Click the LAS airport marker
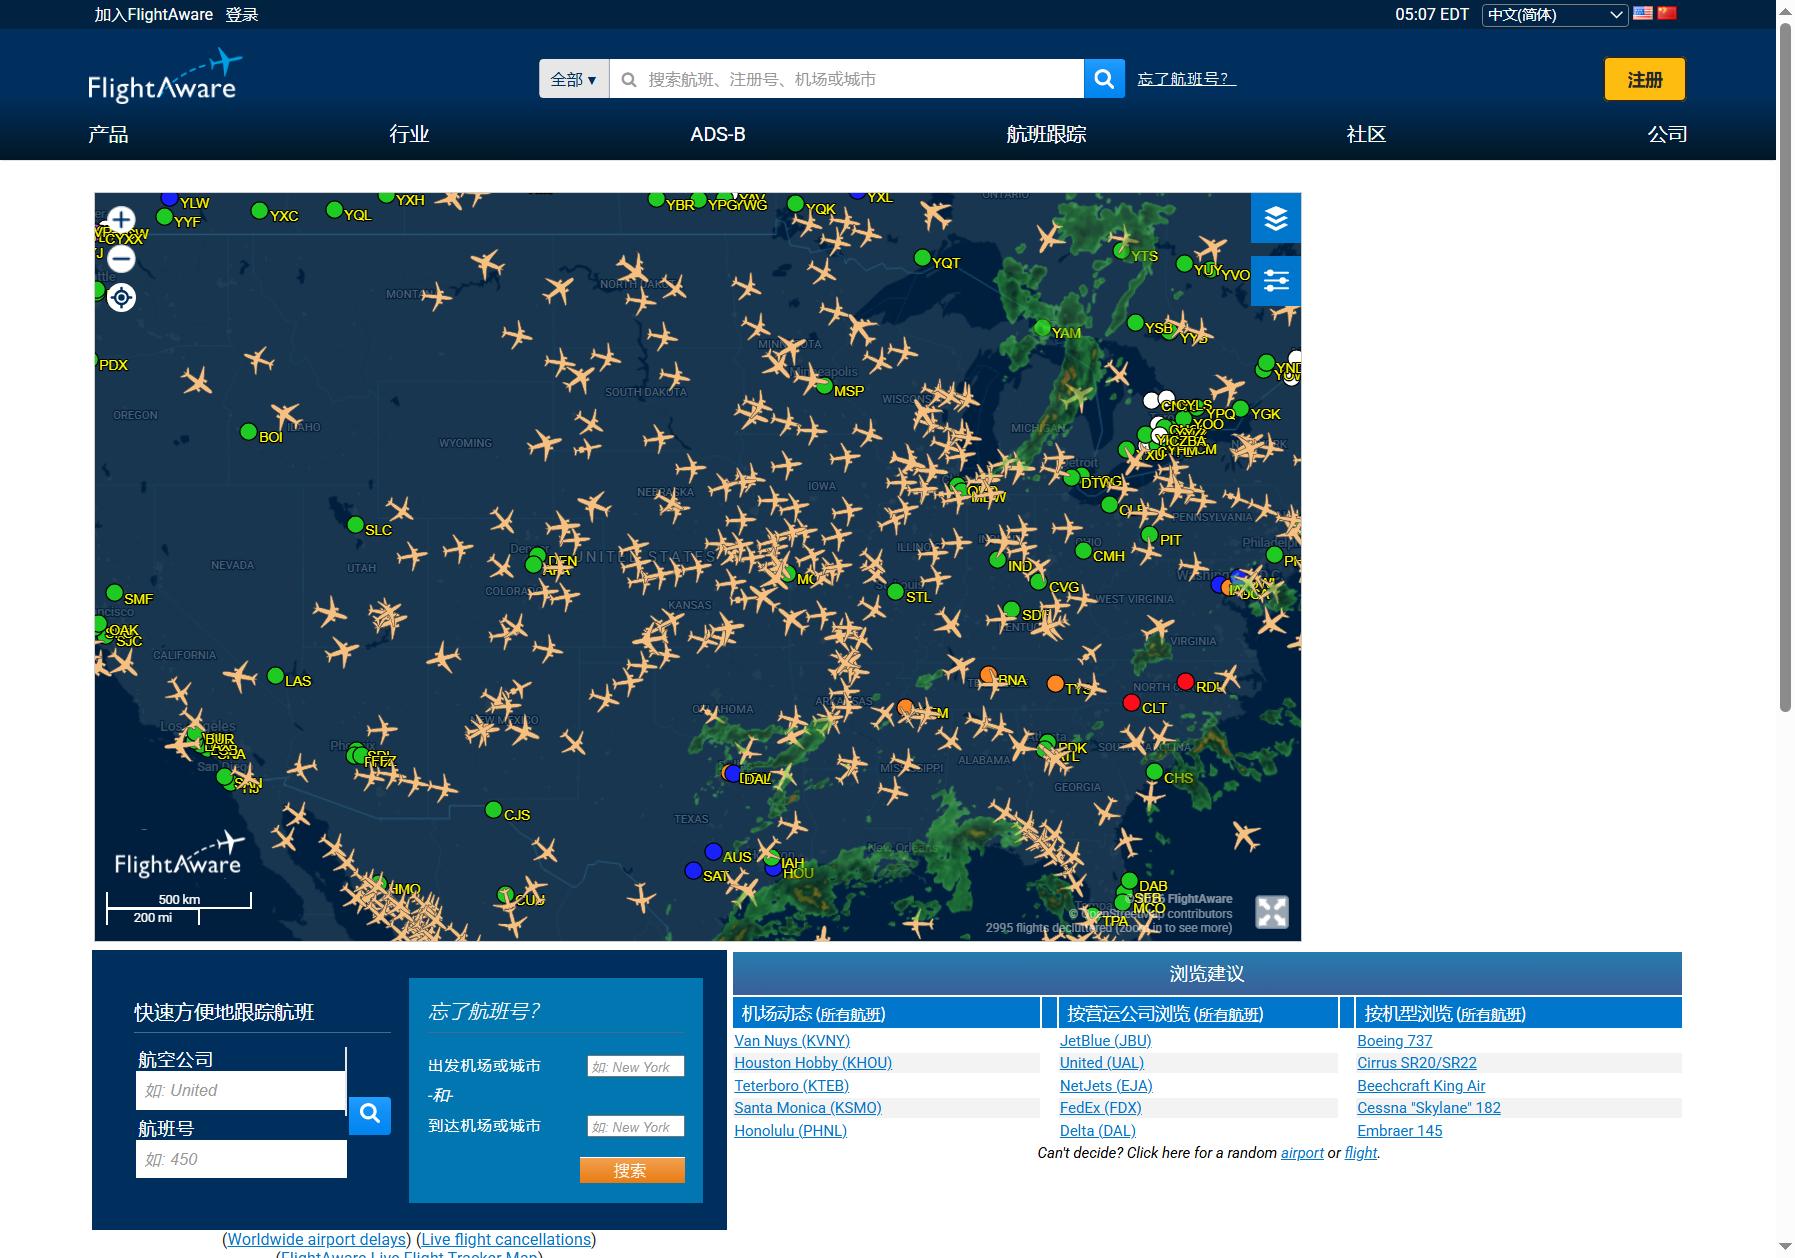Viewport: 1795px width, 1258px height. pos(276,676)
